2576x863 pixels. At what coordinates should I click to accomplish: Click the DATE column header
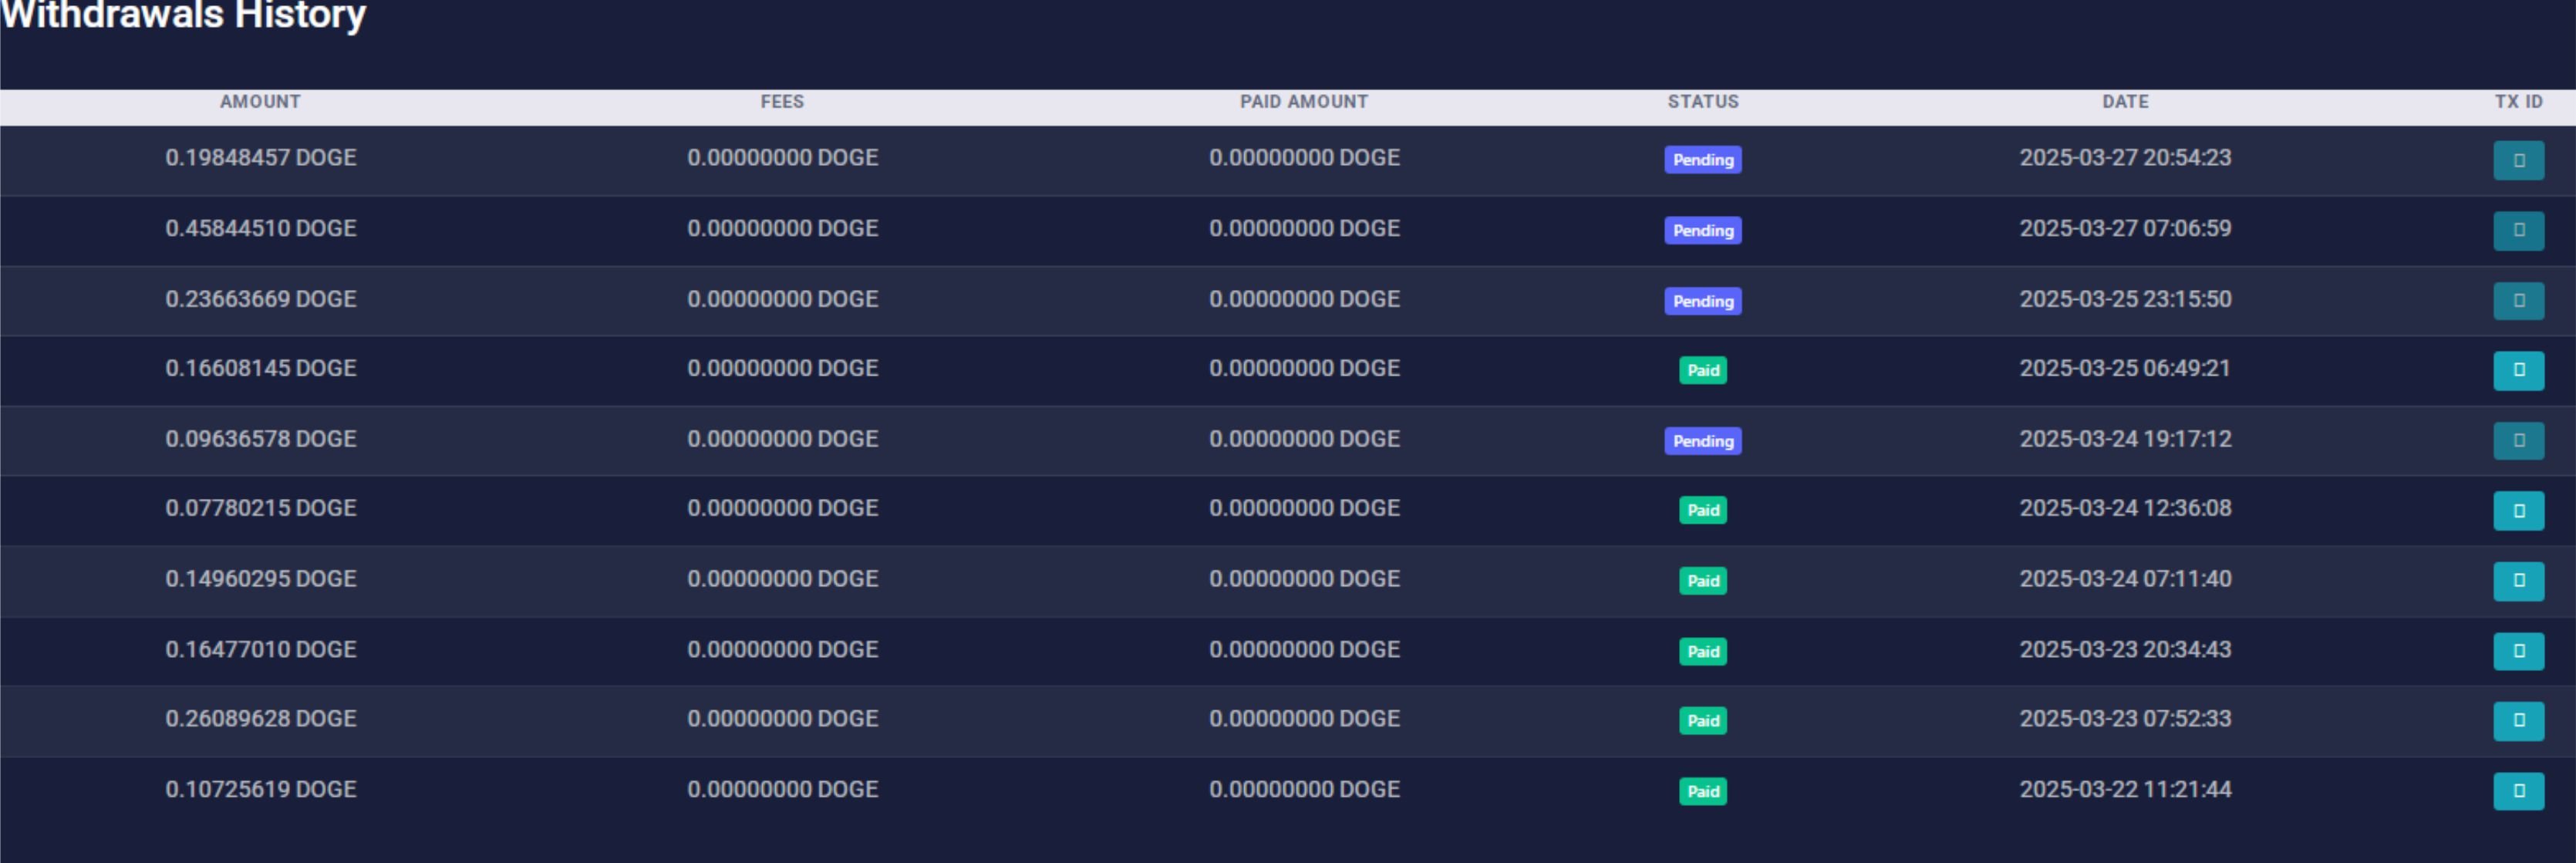[2124, 102]
